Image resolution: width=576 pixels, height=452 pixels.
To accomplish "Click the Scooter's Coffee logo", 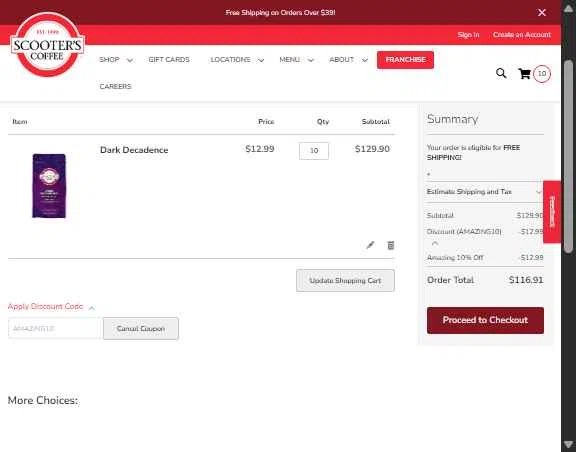I will pyautogui.click(x=48, y=45).
